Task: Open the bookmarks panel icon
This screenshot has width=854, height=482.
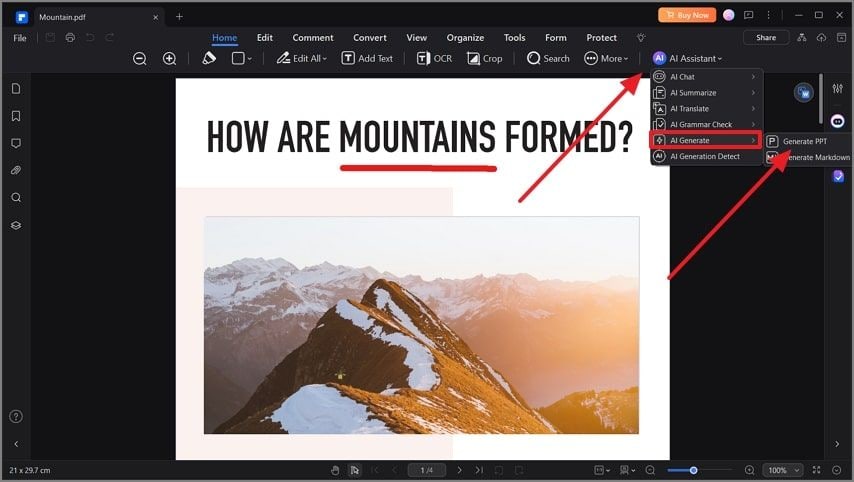Action: (x=16, y=116)
